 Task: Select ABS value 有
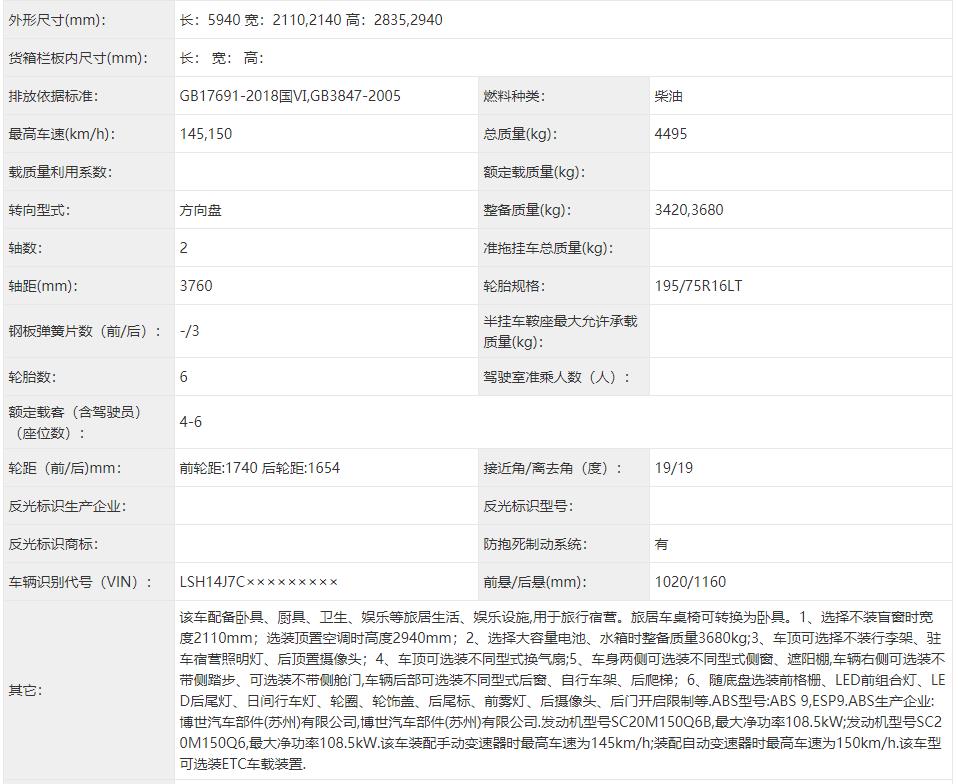pos(661,544)
